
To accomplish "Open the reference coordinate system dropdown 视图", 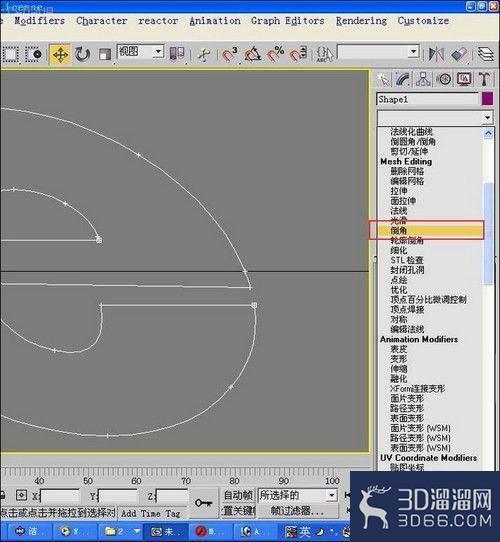I will [x=140, y=52].
